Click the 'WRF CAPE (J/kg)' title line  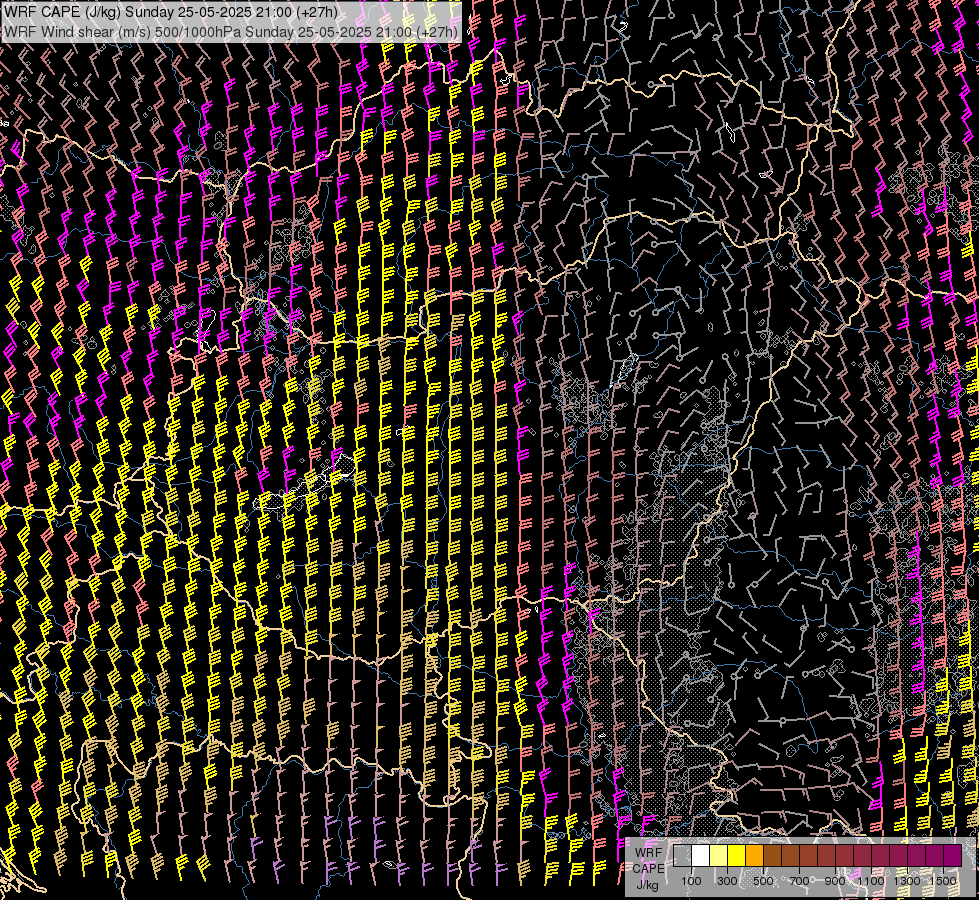click(170, 12)
